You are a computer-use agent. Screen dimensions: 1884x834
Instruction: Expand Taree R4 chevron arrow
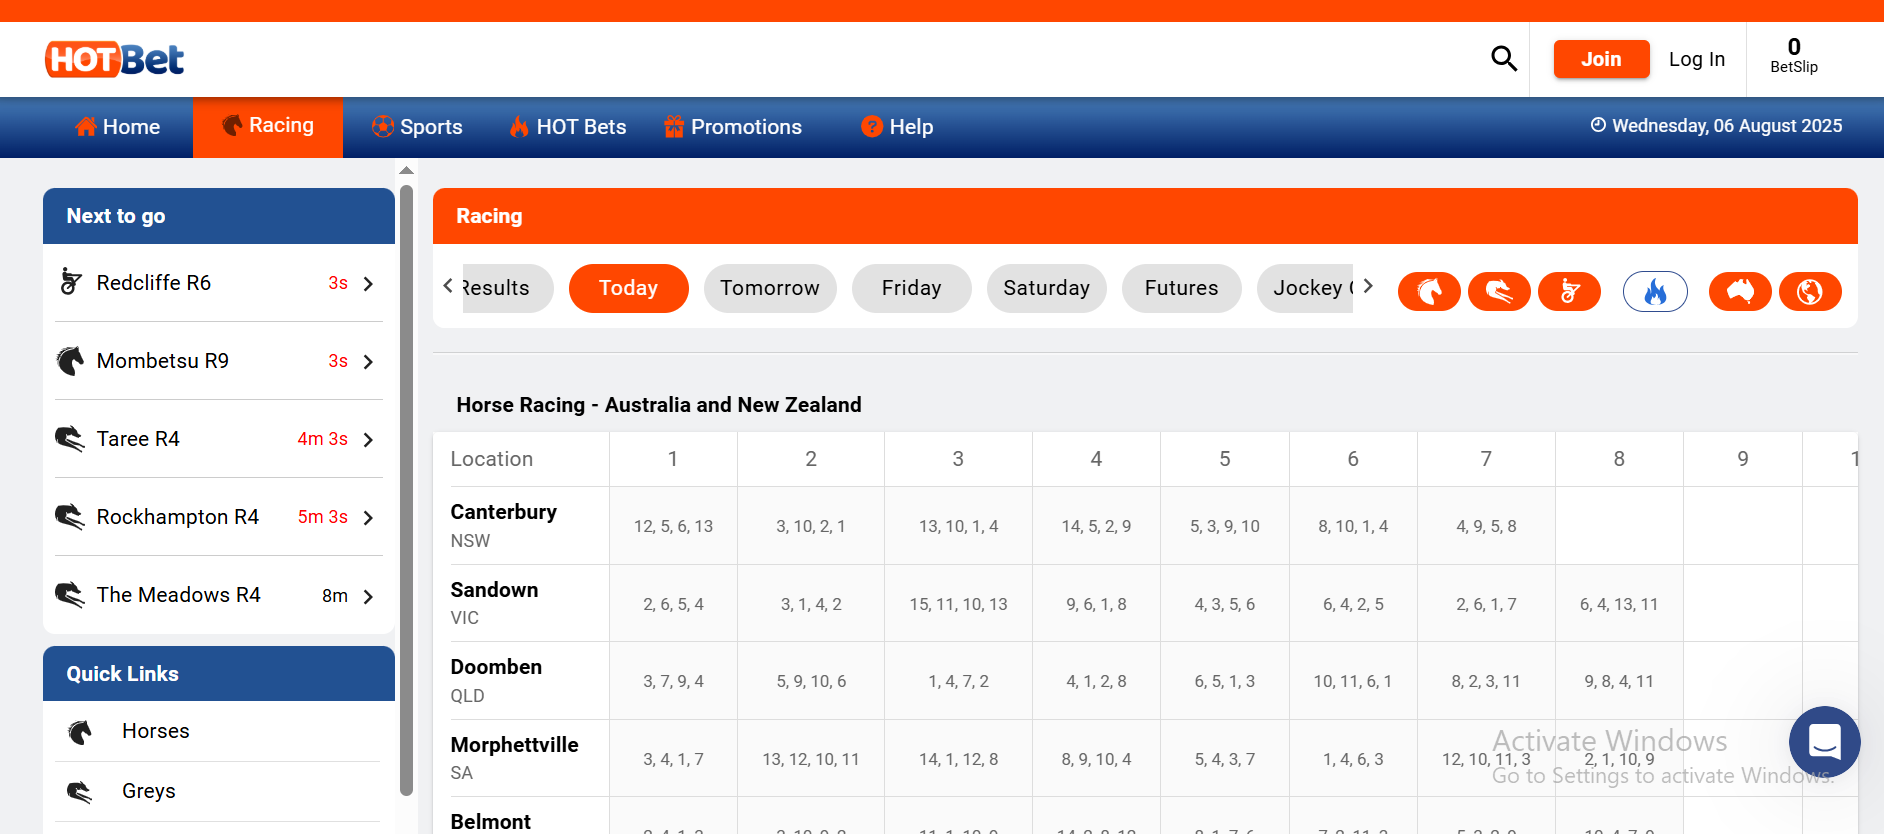[369, 439]
